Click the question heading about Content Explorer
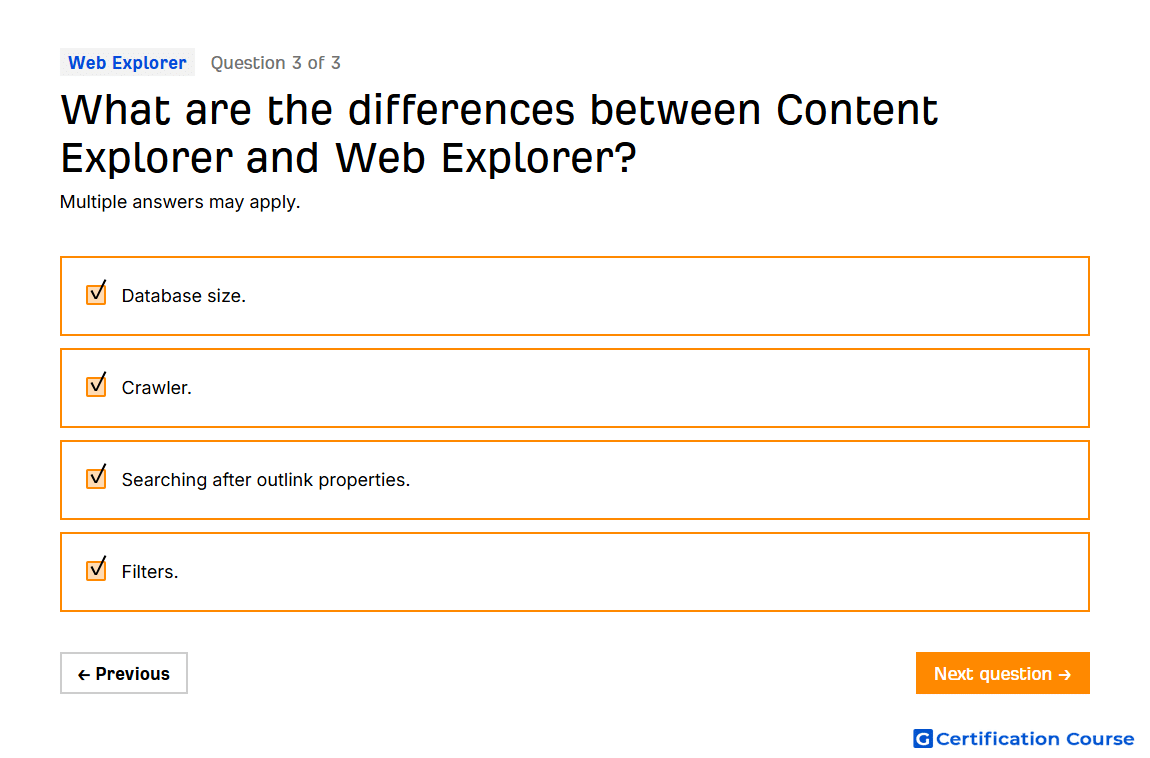The width and height of the screenshot is (1150, 758). point(499,133)
